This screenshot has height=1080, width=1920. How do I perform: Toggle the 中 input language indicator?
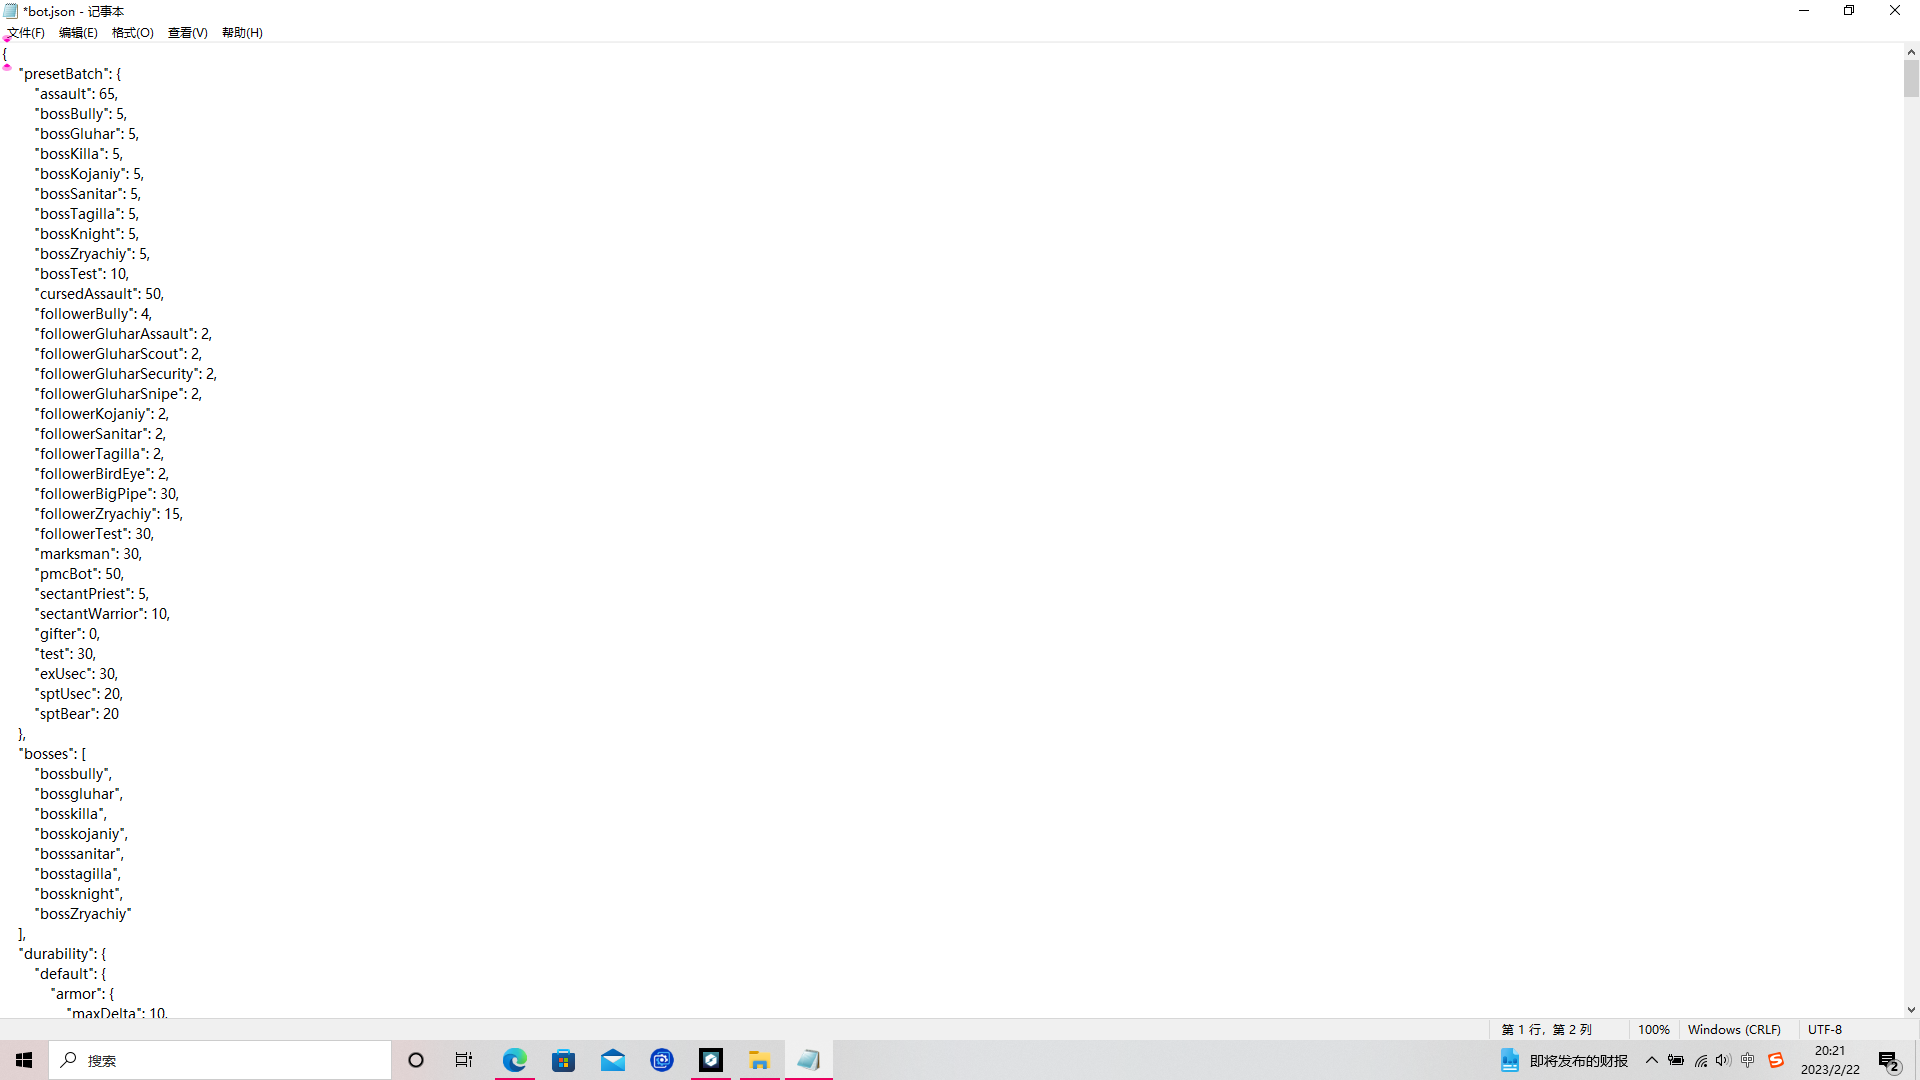[1748, 1061]
